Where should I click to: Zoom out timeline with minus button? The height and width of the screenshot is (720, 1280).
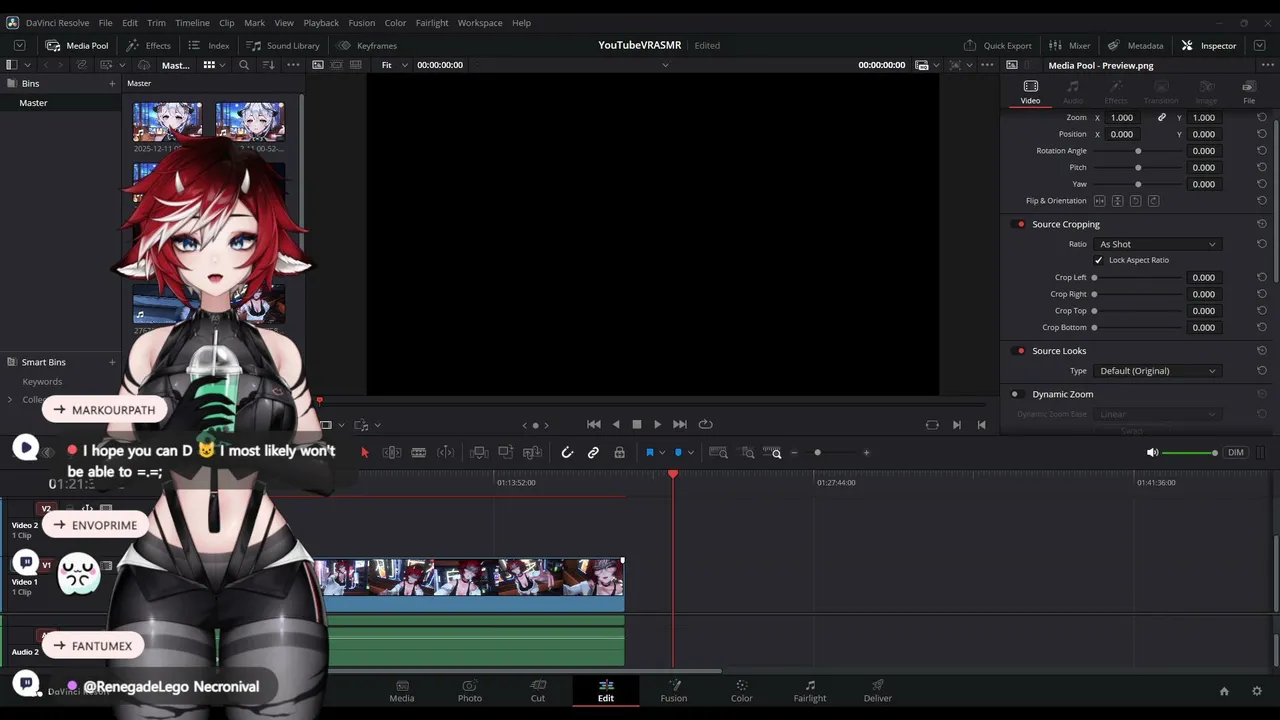(795, 453)
